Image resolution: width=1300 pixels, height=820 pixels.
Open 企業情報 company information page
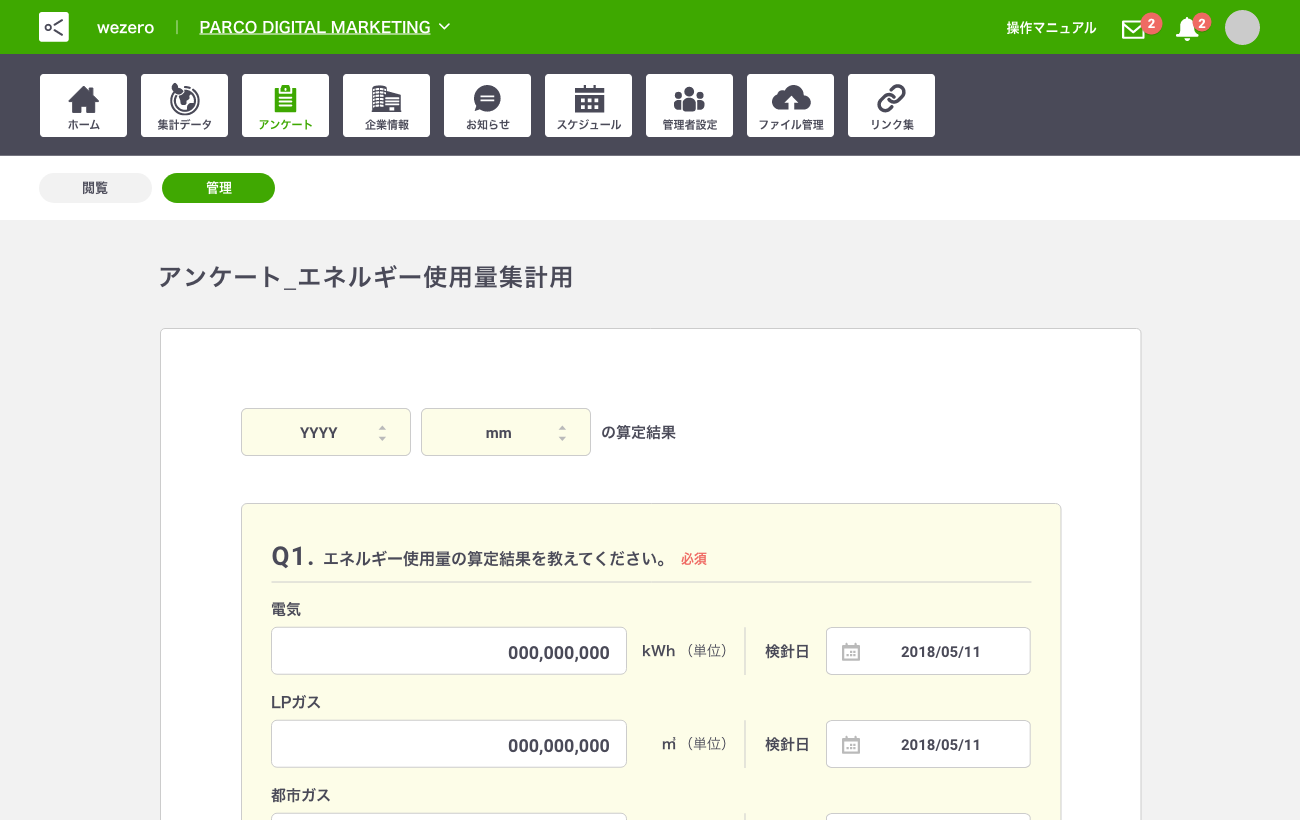click(x=386, y=105)
